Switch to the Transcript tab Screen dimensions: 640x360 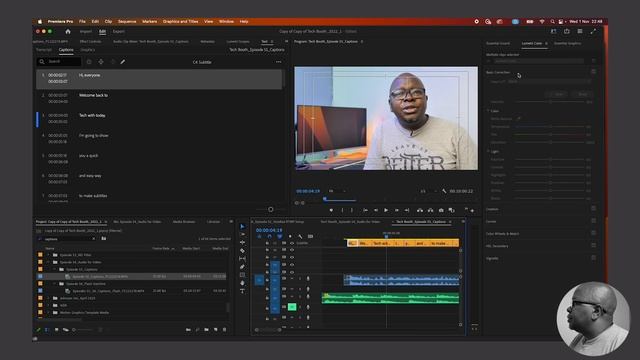(44, 50)
